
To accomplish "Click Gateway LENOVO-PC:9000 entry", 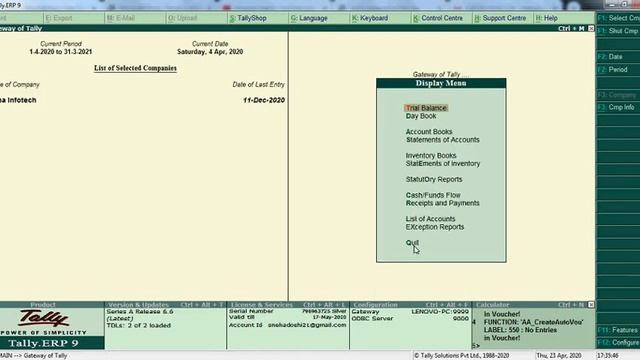I will [410, 311].
